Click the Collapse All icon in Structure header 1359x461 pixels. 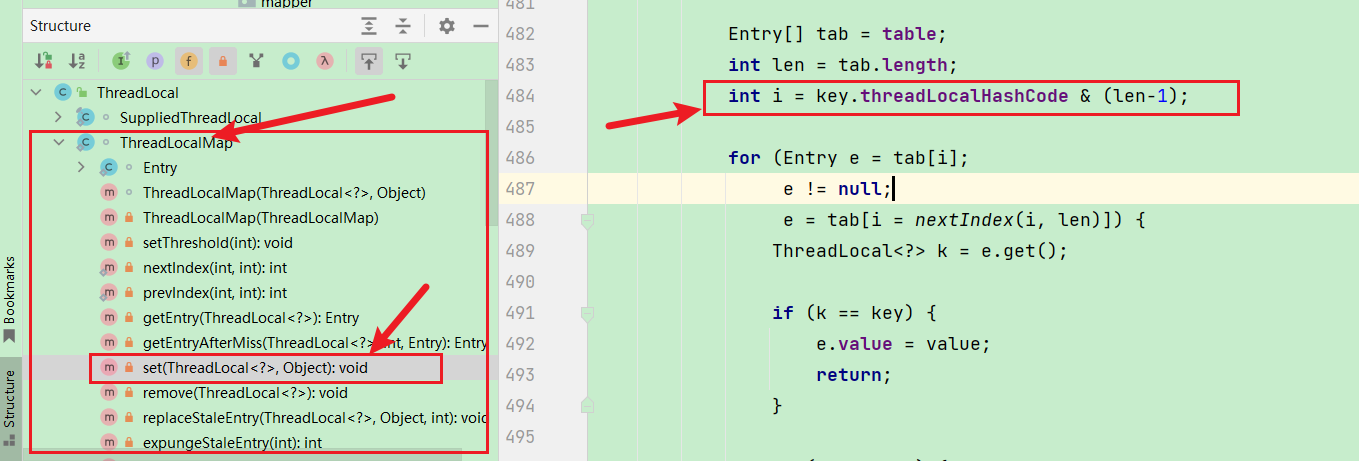[403, 26]
